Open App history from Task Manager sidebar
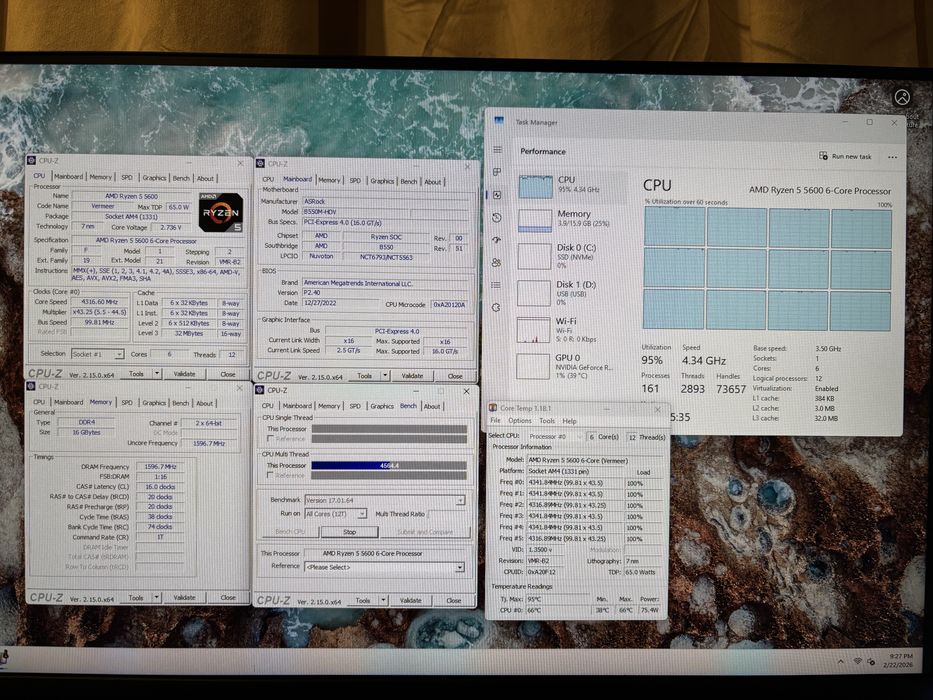The width and height of the screenshot is (933, 700). coord(497,217)
